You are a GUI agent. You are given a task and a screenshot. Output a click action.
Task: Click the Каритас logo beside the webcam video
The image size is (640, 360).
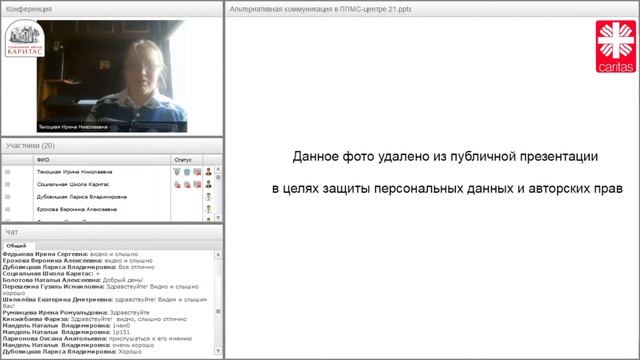25,39
